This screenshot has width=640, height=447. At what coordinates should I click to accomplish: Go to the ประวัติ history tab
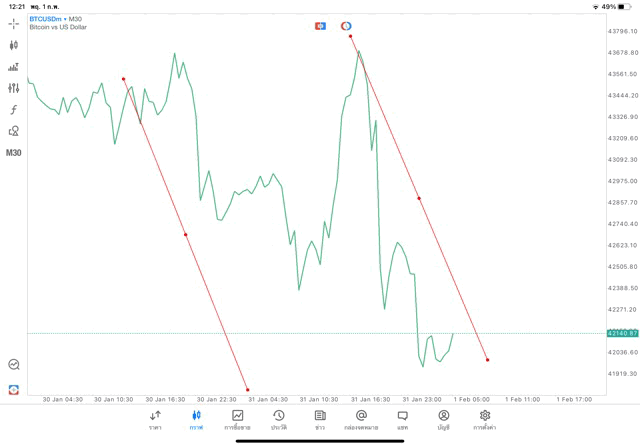click(x=278, y=419)
